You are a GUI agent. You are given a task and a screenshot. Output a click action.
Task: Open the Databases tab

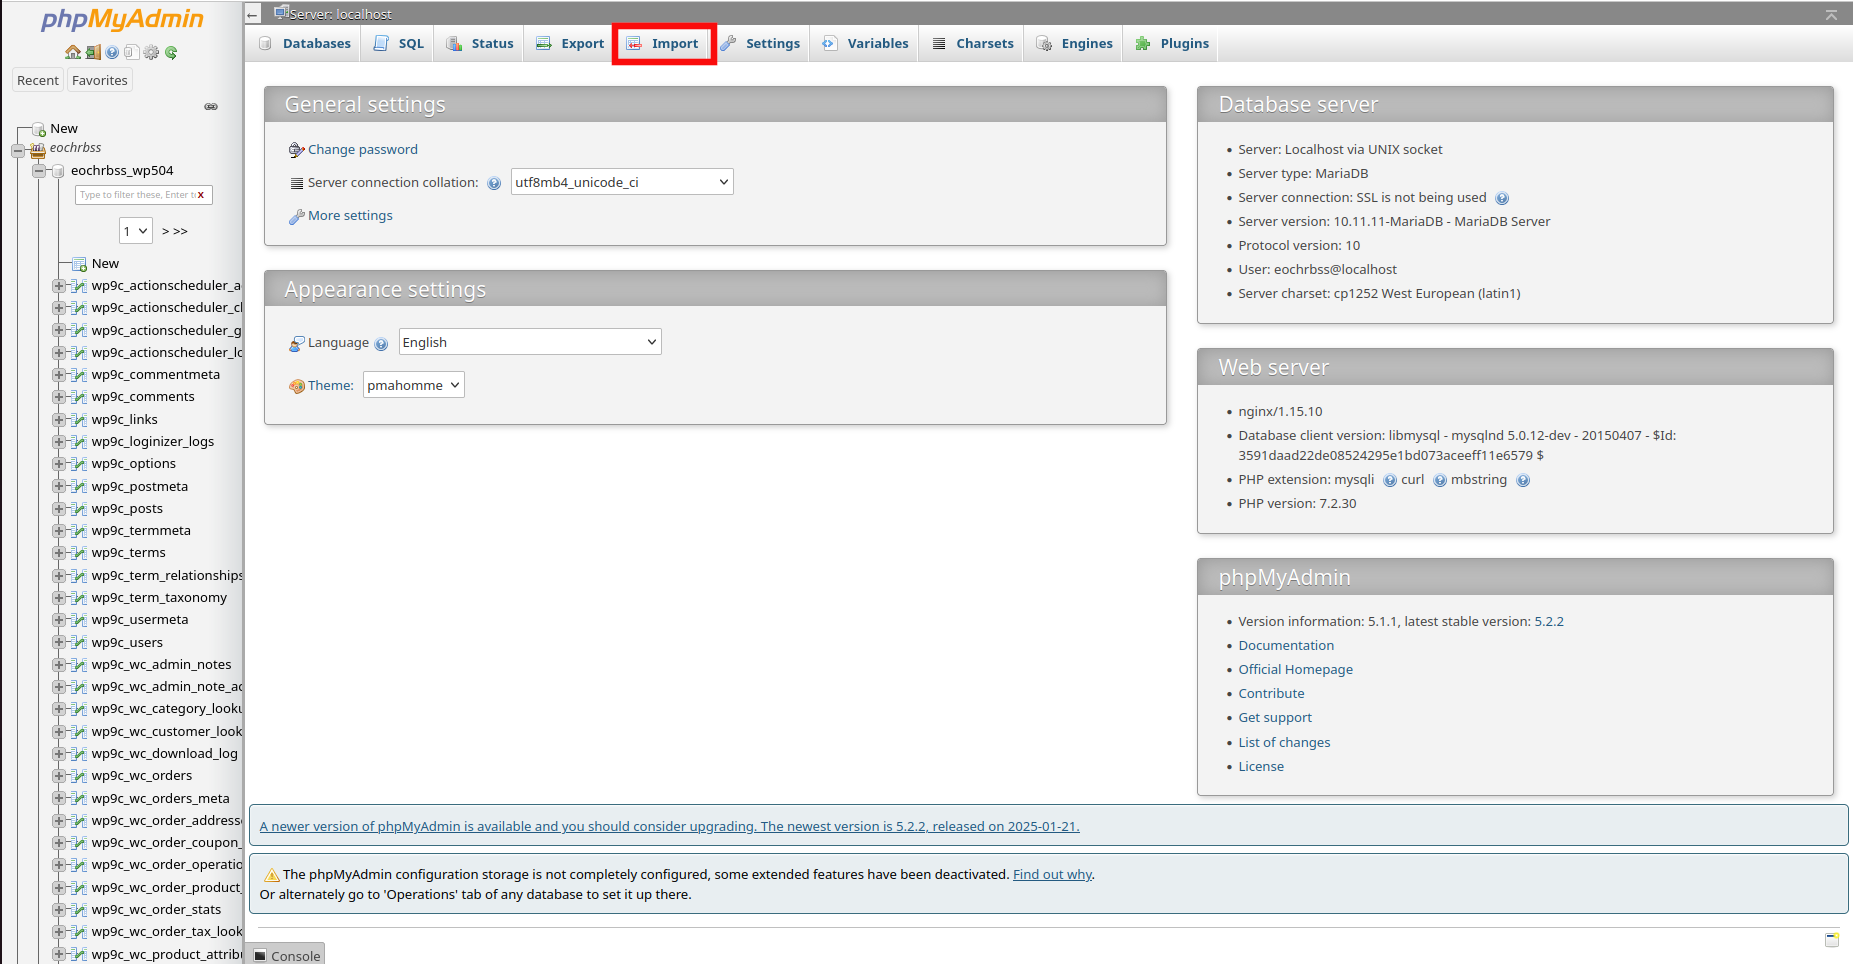tap(305, 44)
